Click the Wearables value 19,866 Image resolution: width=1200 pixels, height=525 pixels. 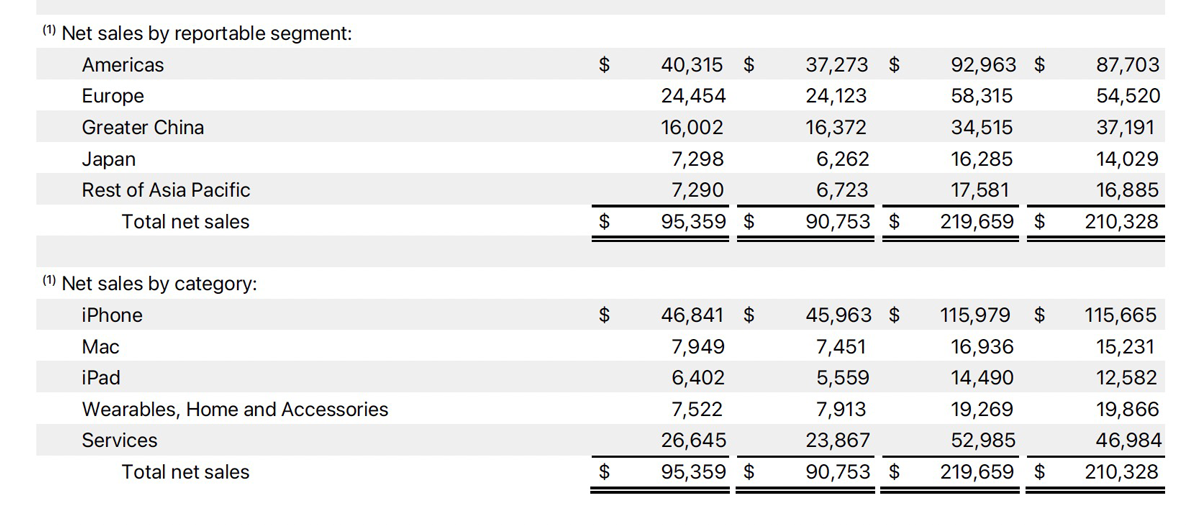pyautogui.click(x=1125, y=409)
